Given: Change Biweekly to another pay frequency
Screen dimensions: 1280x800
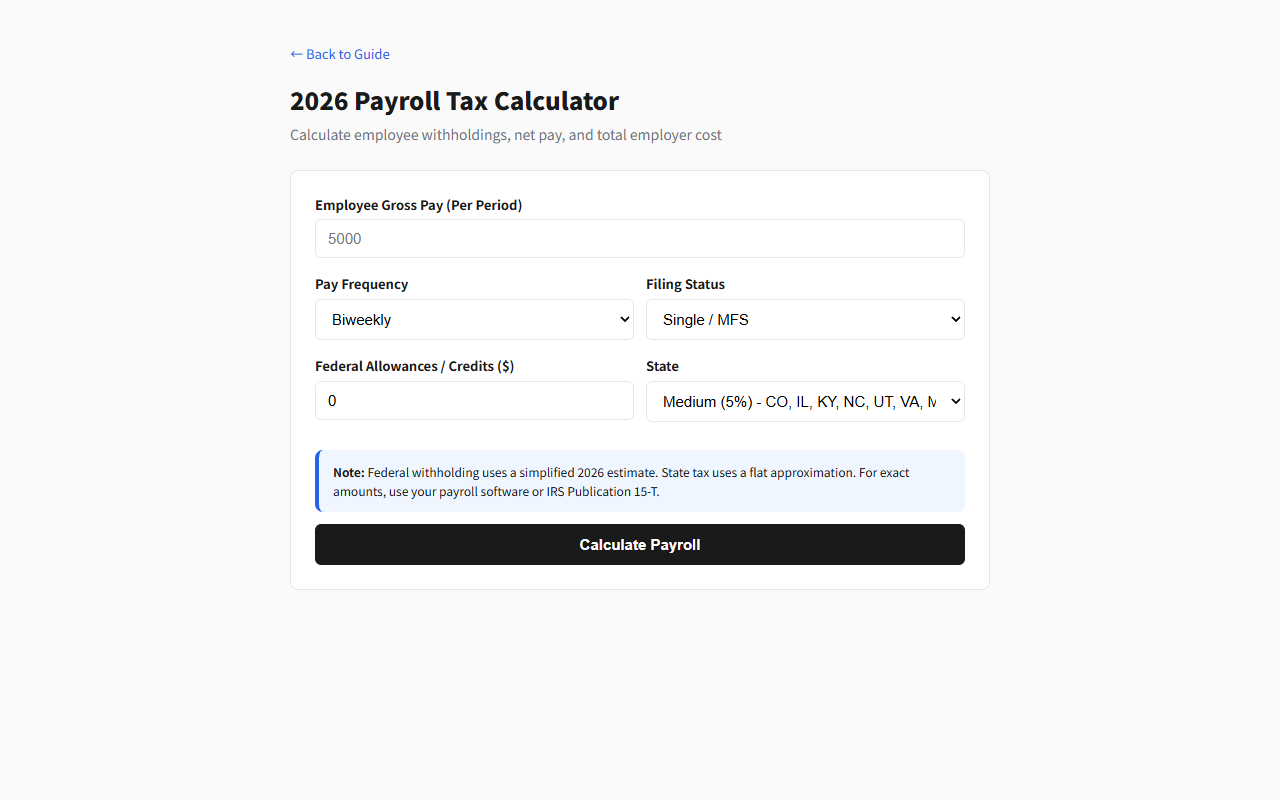Looking at the screenshot, I should pyautogui.click(x=474, y=319).
